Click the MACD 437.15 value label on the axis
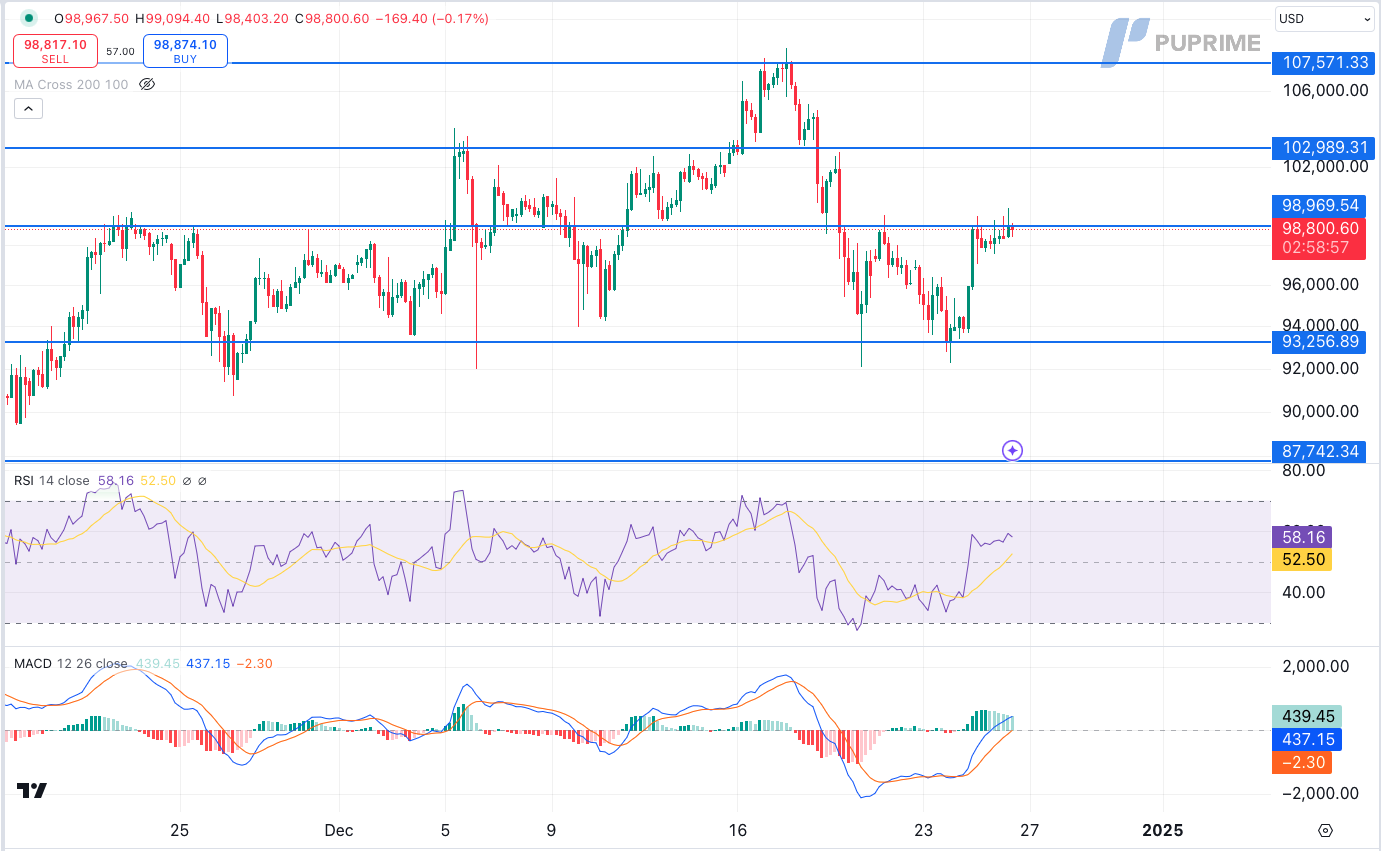Screen dimensions: 1381x851 pyautogui.click(x=1306, y=739)
